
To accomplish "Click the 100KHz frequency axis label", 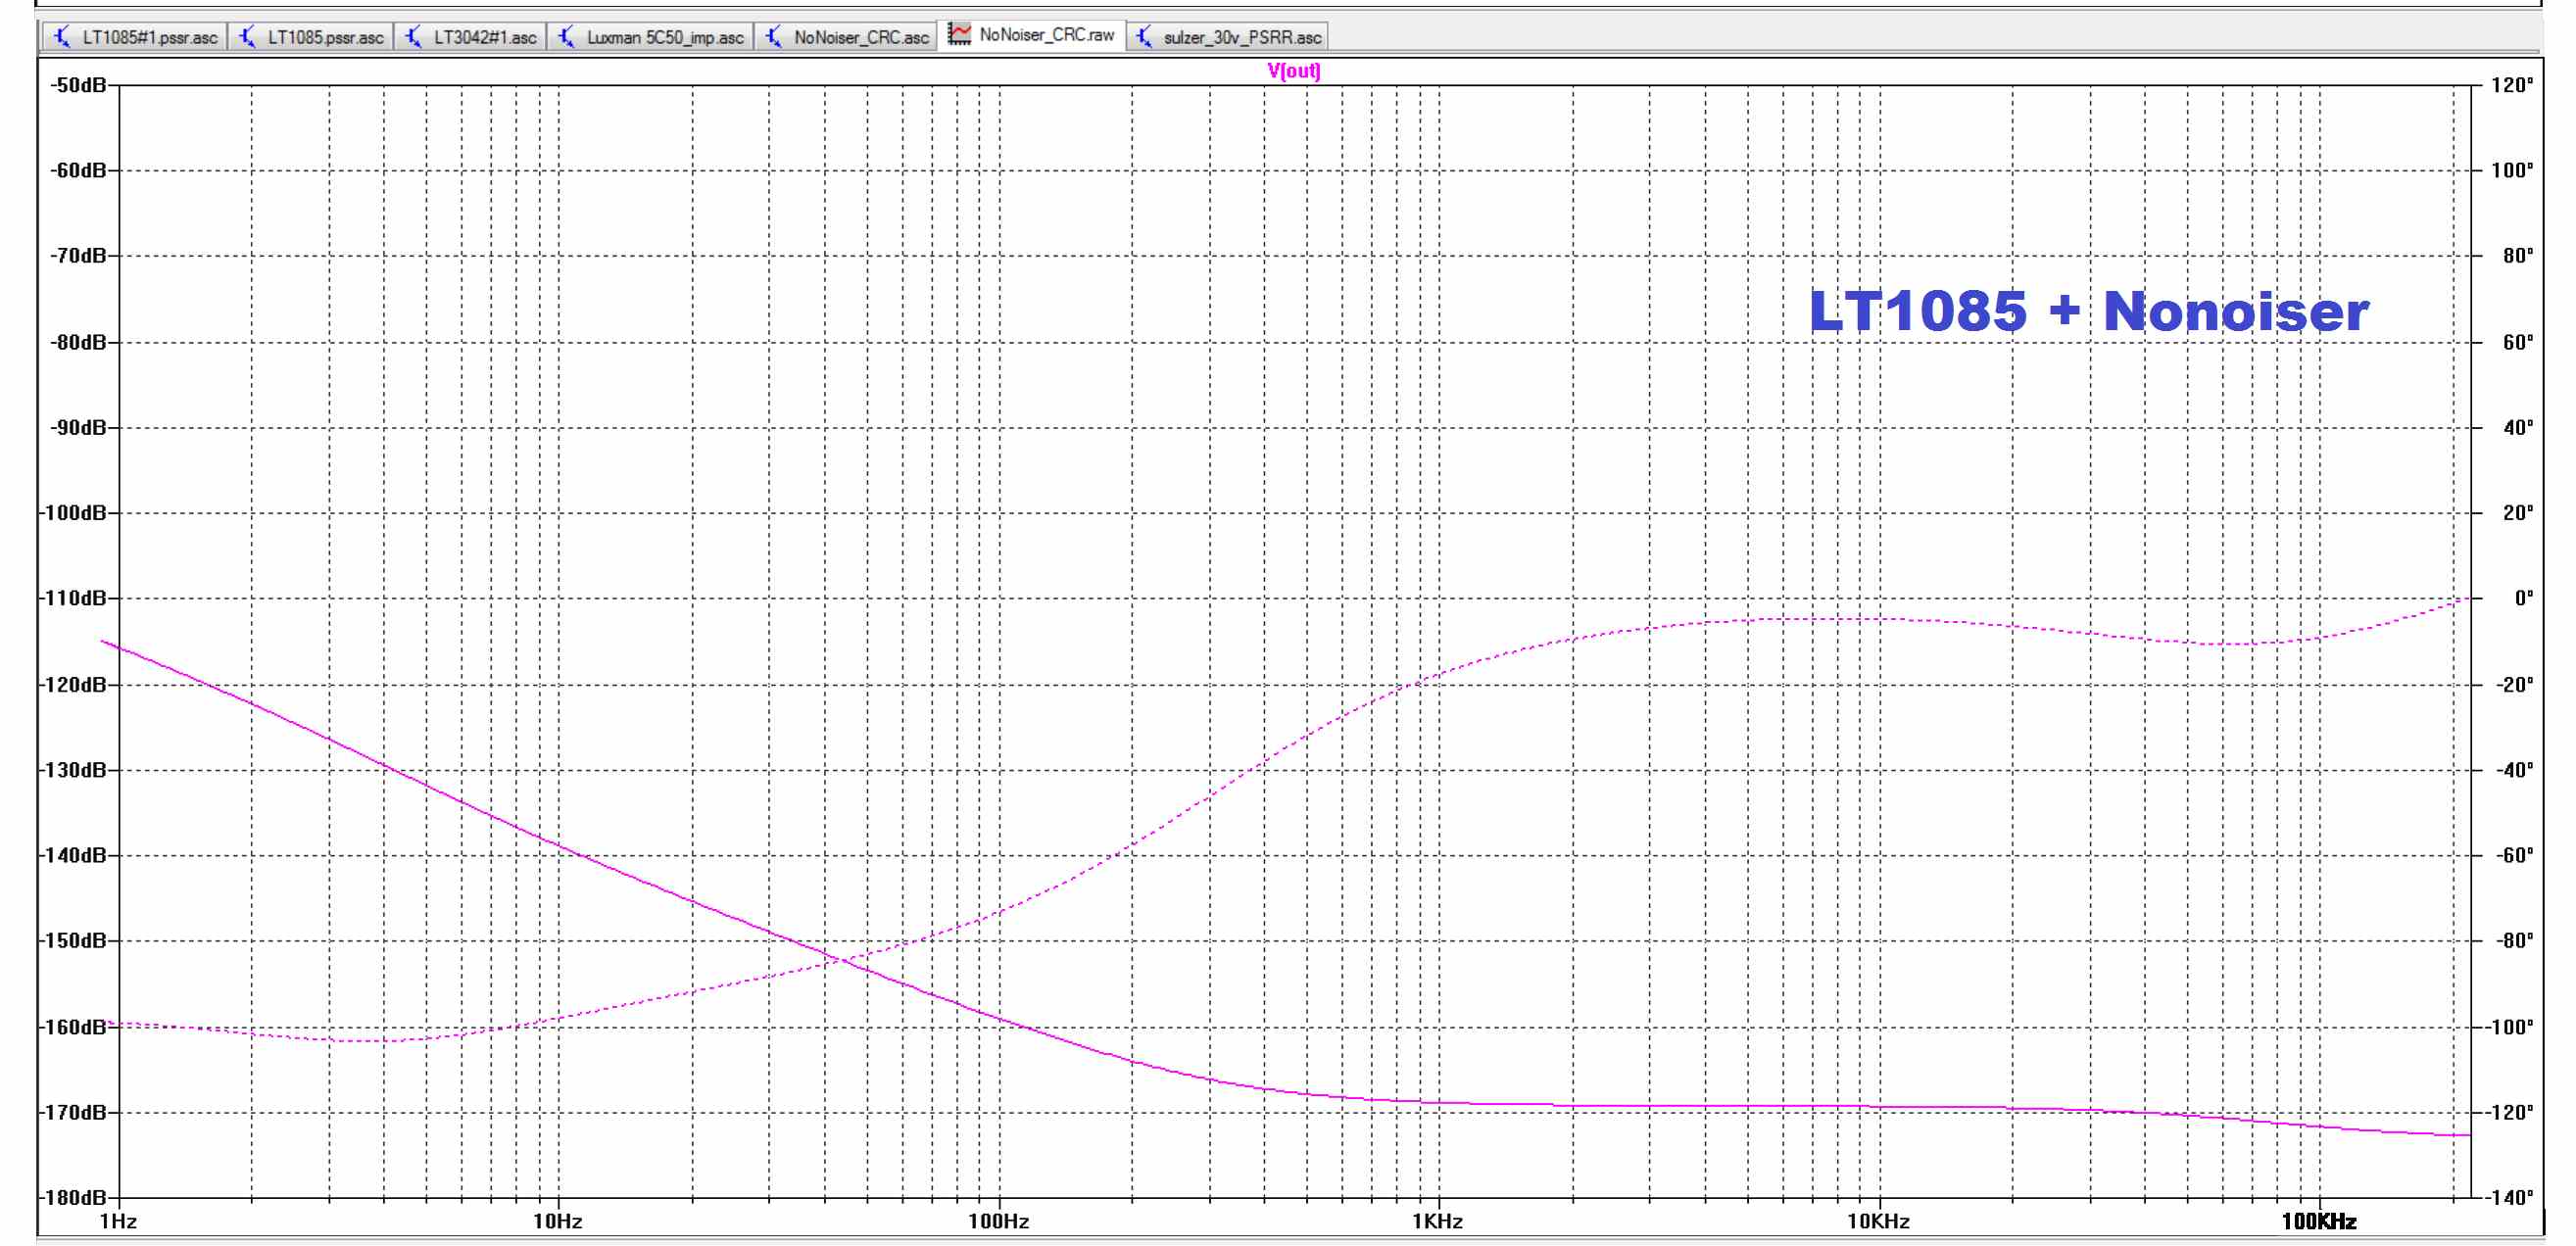I will tap(2319, 1221).
